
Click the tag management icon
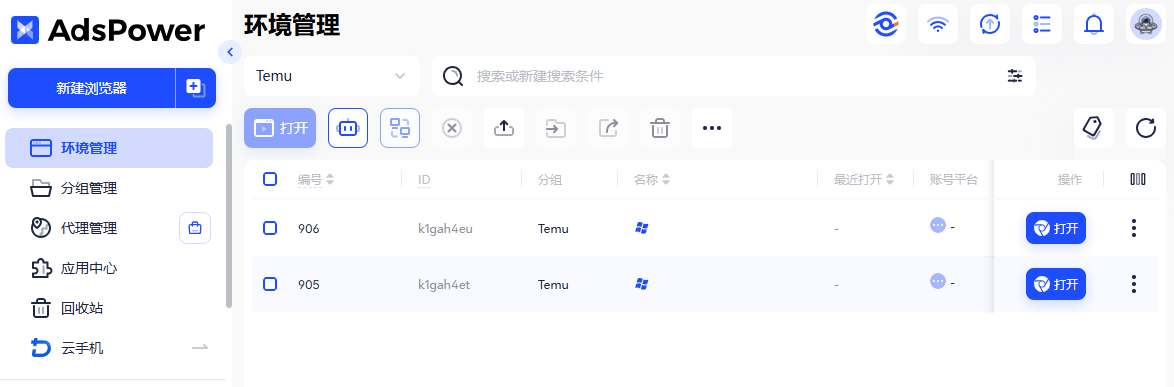point(1094,128)
